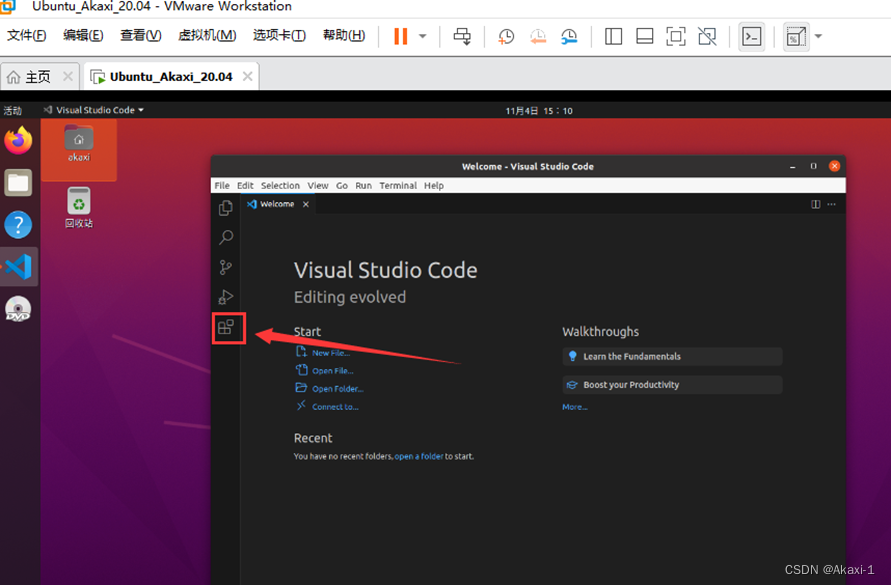The height and width of the screenshot is (585, 891).
Task: Select the akaxi home folder icon
Action: tap(78, 143)
